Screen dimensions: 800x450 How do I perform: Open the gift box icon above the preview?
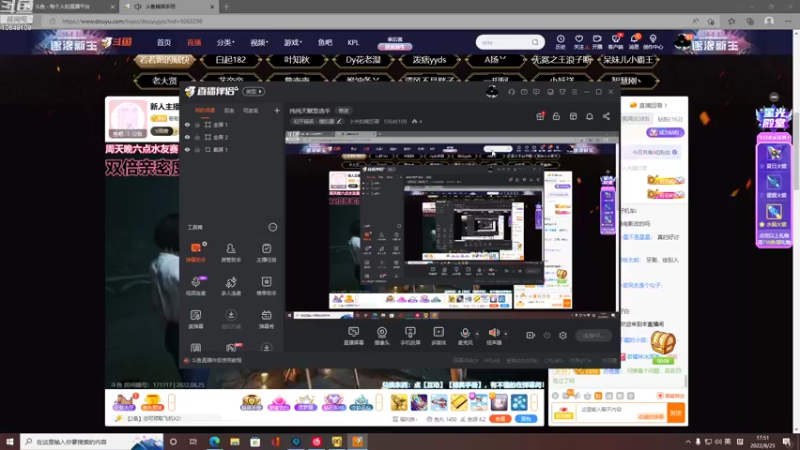point(540,116)
